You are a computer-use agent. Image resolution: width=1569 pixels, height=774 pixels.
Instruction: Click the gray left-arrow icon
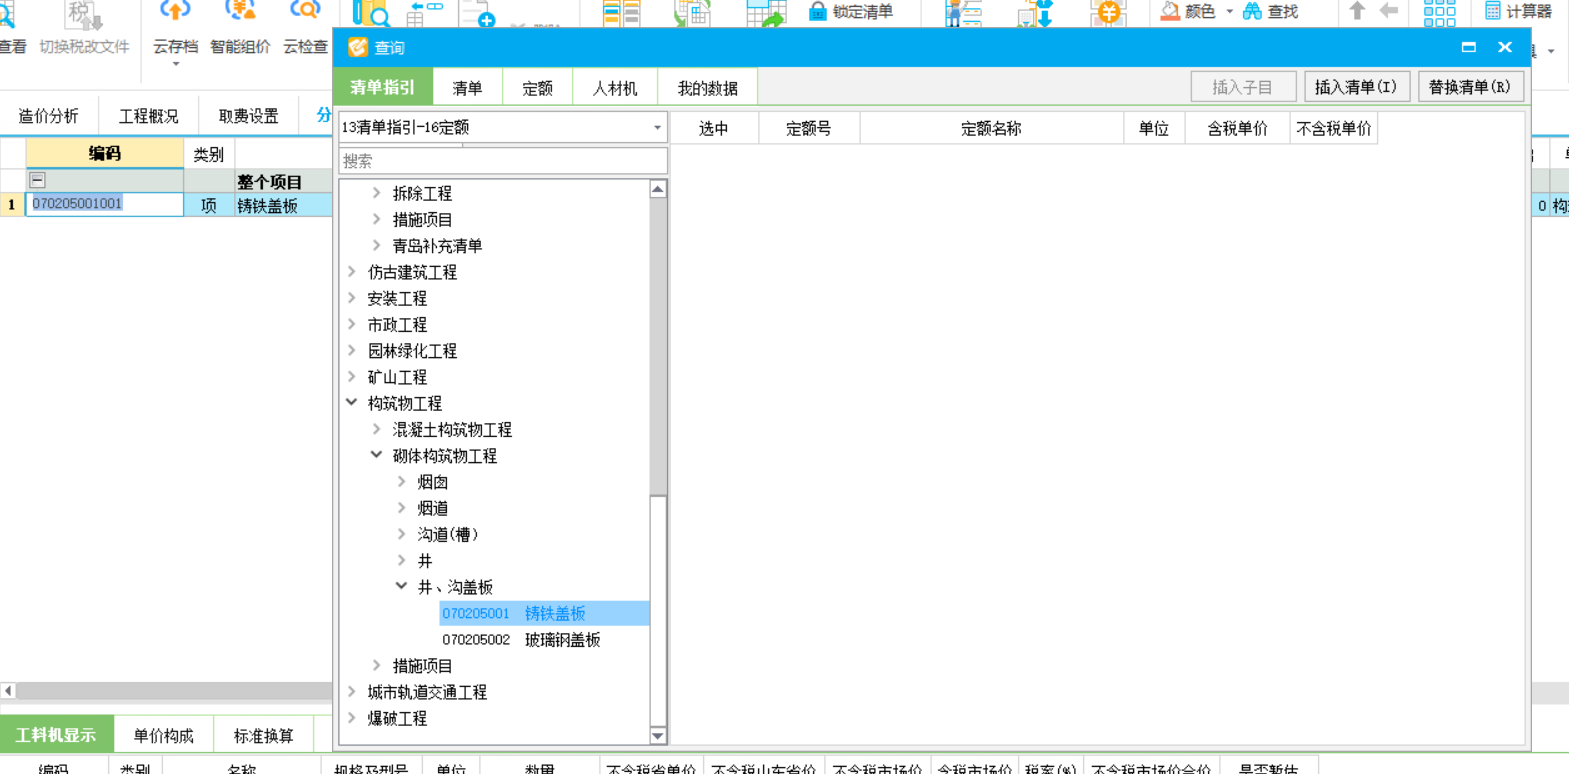pos(1389,11)
